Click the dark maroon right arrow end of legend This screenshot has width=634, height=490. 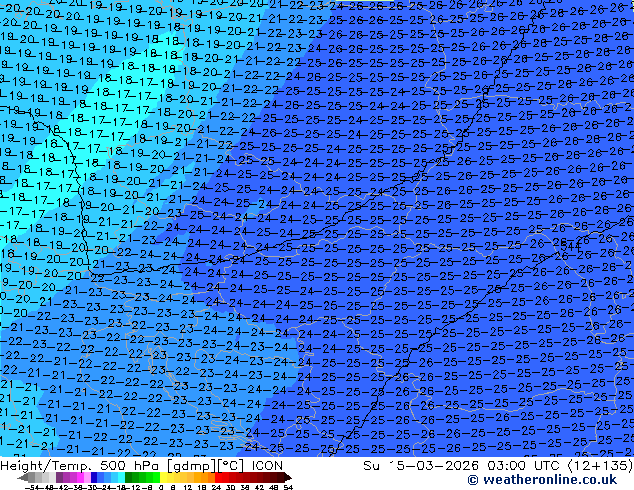(288, 477)
